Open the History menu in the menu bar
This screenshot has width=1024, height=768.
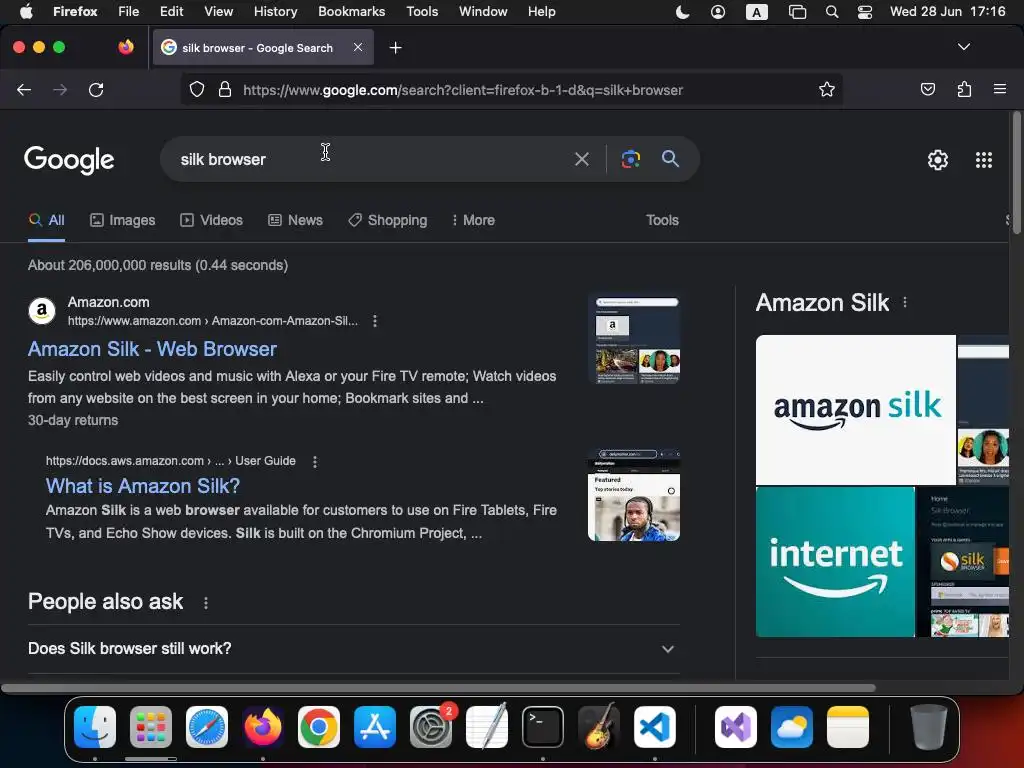275,11
